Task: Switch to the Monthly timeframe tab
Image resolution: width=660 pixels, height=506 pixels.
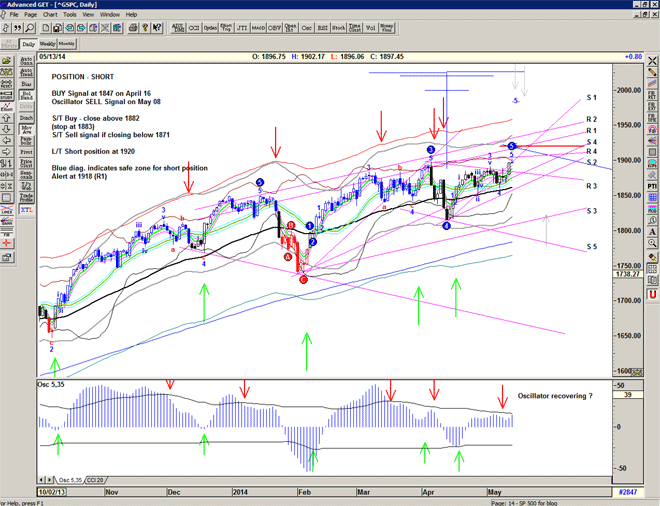Action: pos(67,45)
